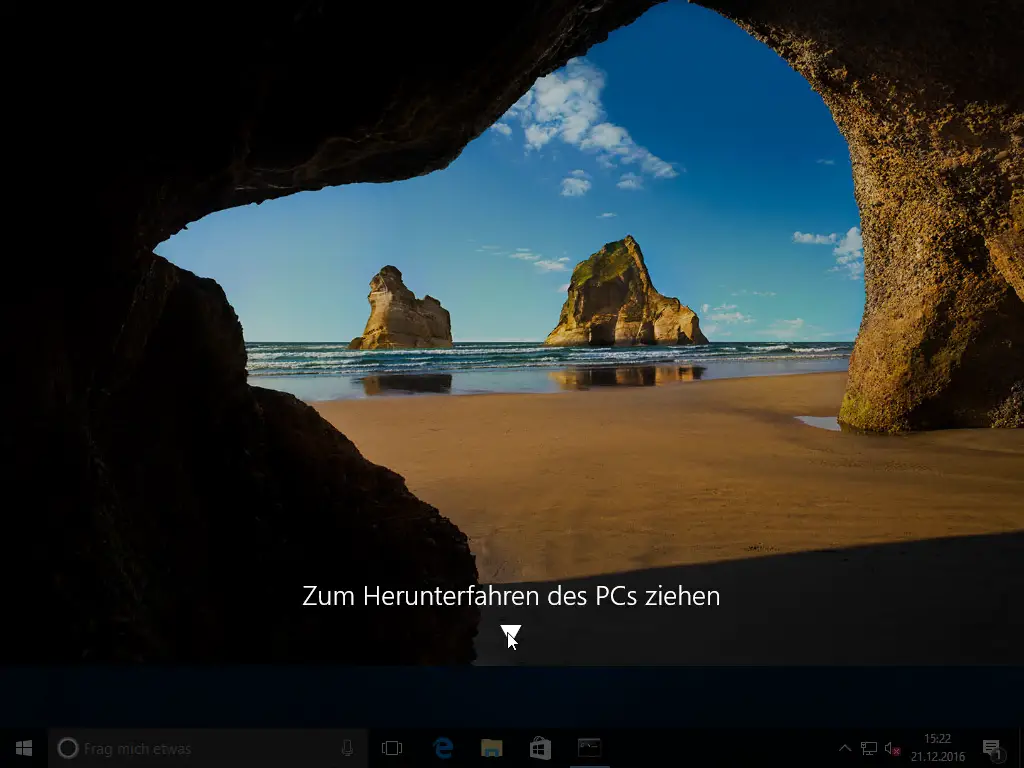1024x768 pixels.
Task: Expand the hidden system tray icons
Action: click(844, 748)
